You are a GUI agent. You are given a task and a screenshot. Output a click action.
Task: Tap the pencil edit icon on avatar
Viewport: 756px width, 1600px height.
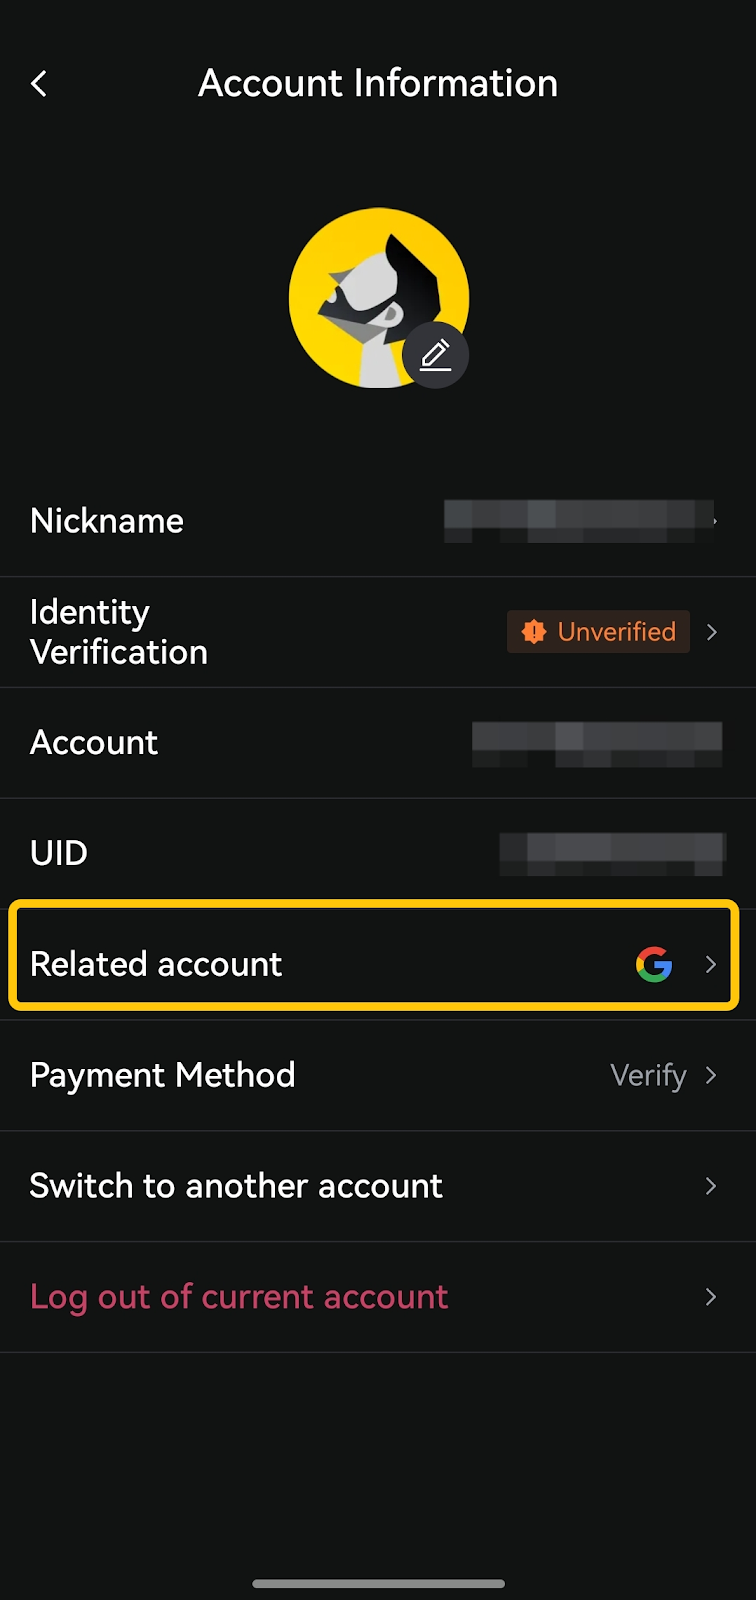tap(435, 355)
